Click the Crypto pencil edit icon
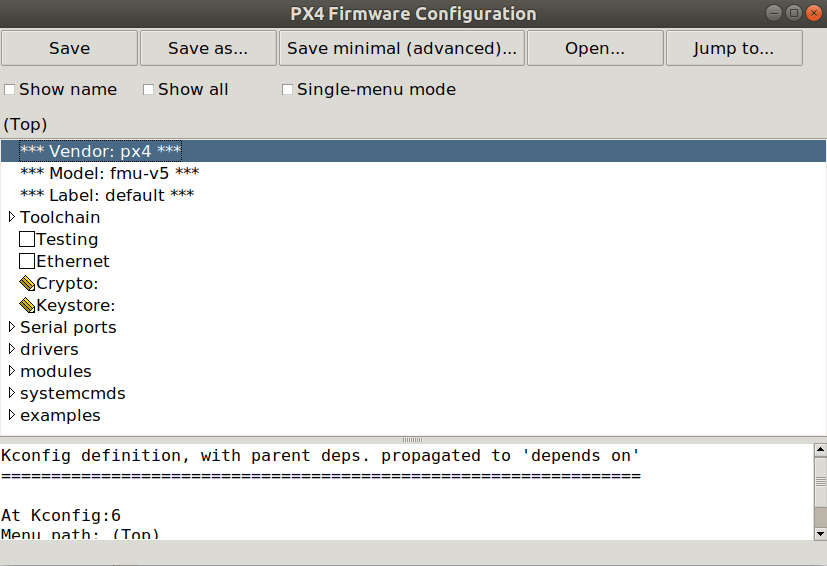 tap(27, 284)
